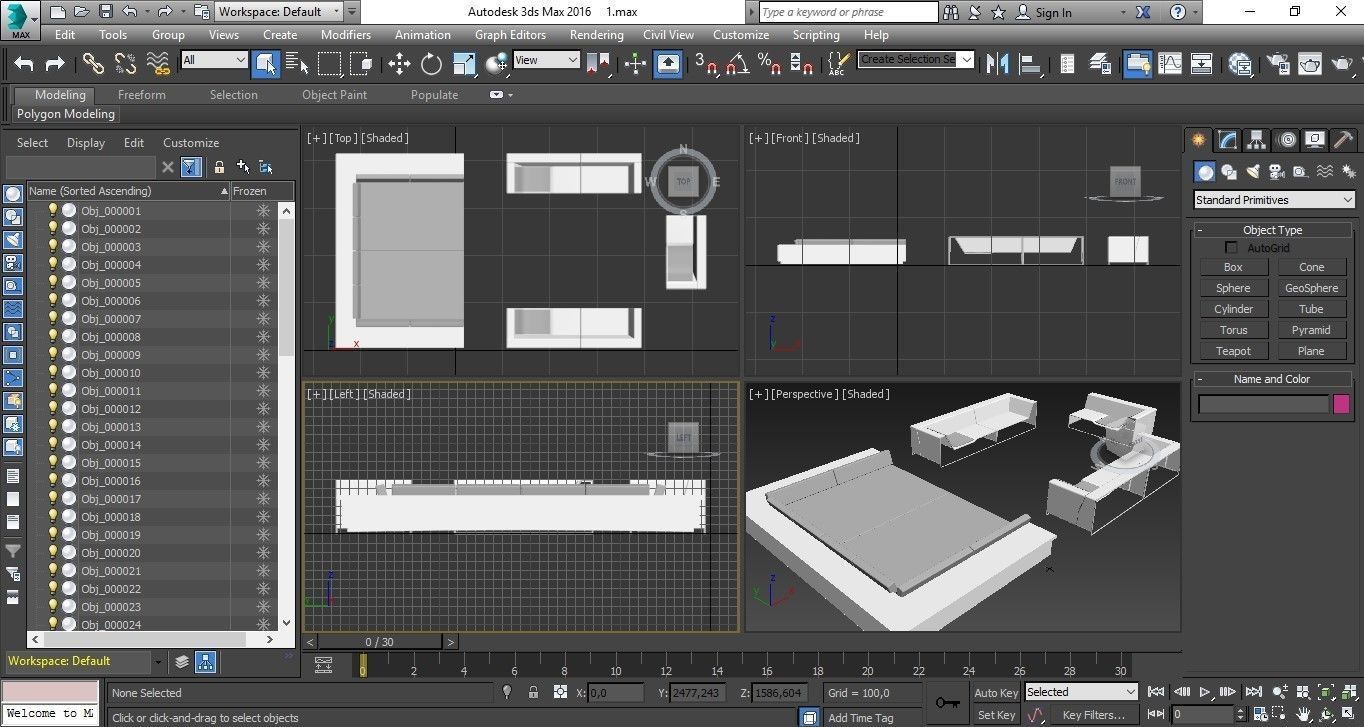Pick the Rectangular Selection Region tool
The height and width of the screenshot is (727, 1364).
coord(329,63)
